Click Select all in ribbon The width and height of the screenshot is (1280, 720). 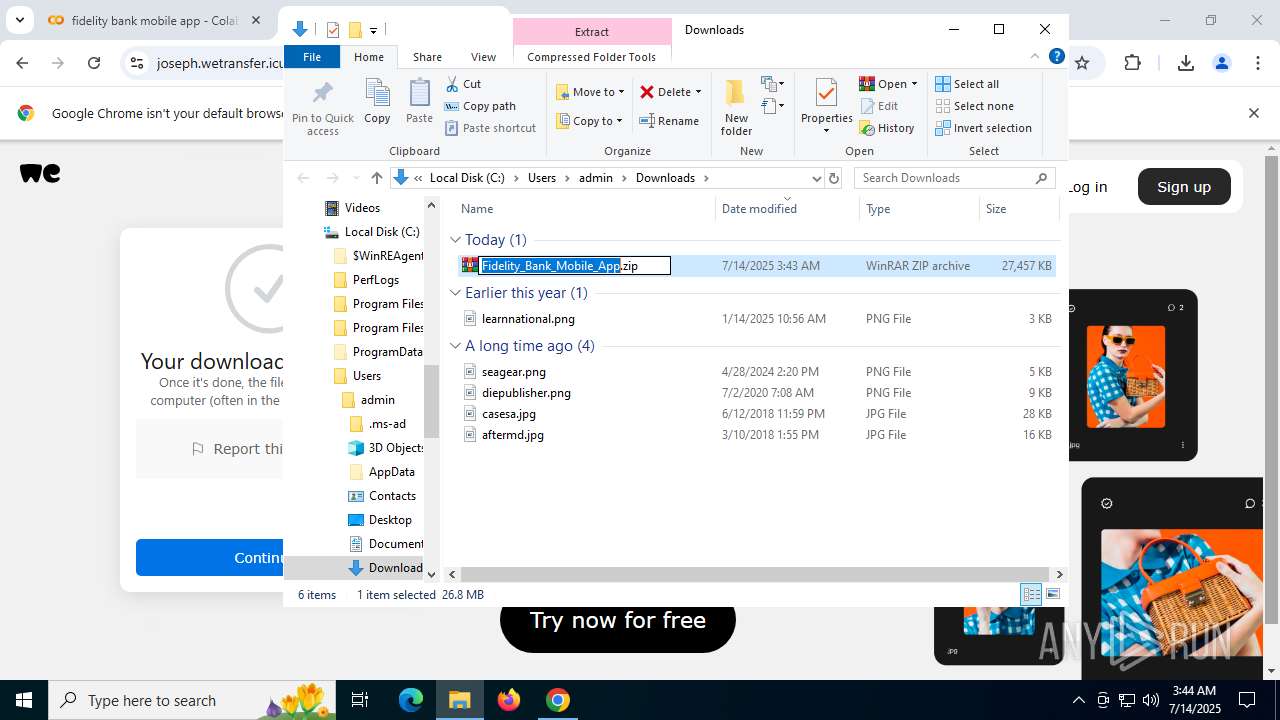tap(967, 84)
